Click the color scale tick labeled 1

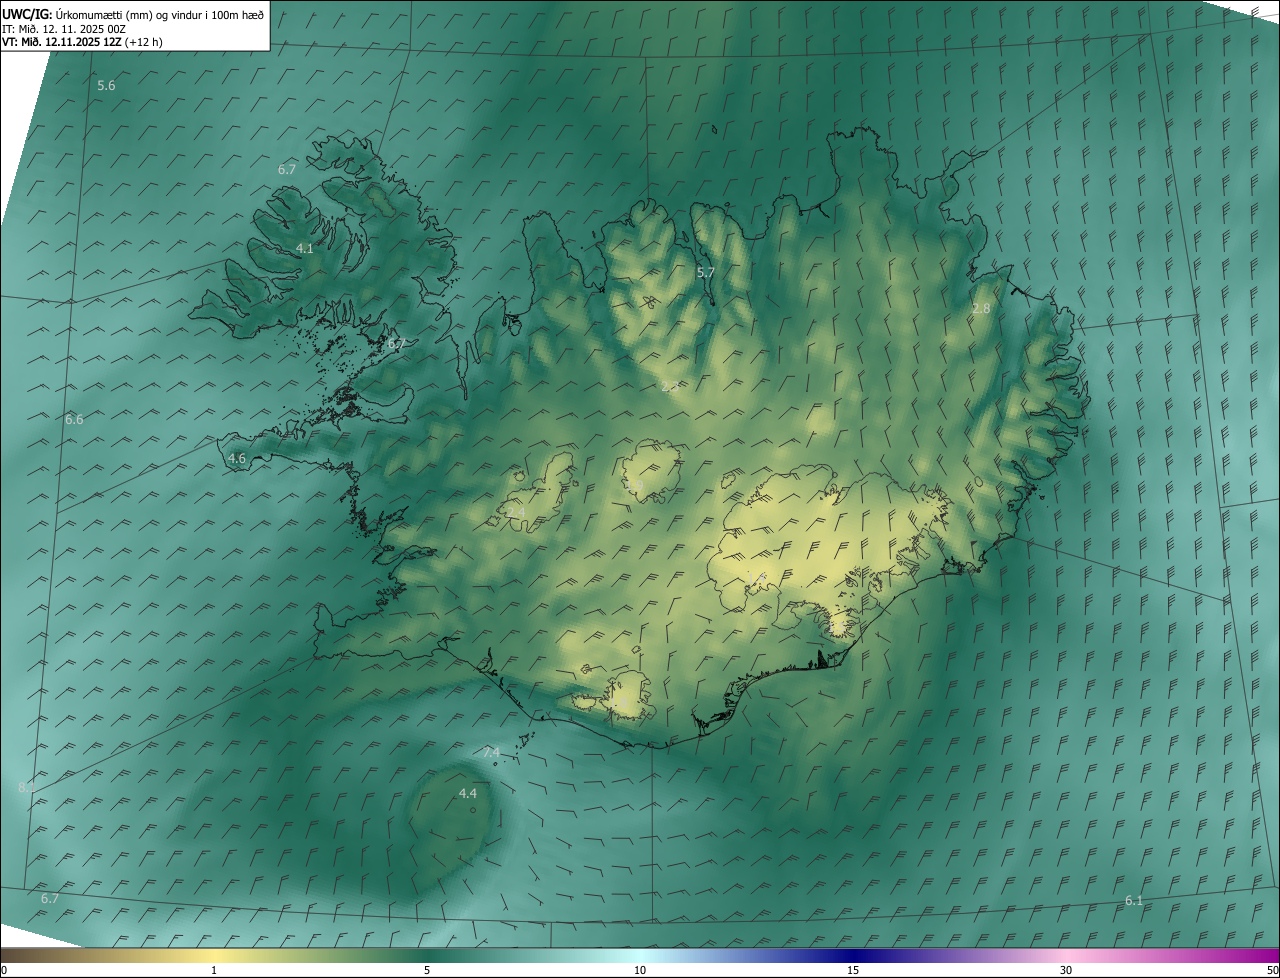[x=214, y=970]
